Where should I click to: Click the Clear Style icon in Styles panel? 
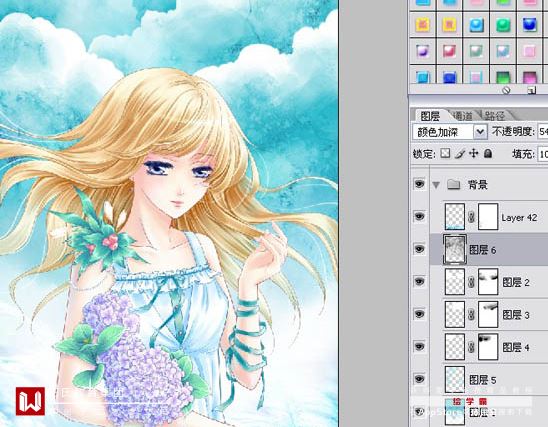tap(506, 90)
